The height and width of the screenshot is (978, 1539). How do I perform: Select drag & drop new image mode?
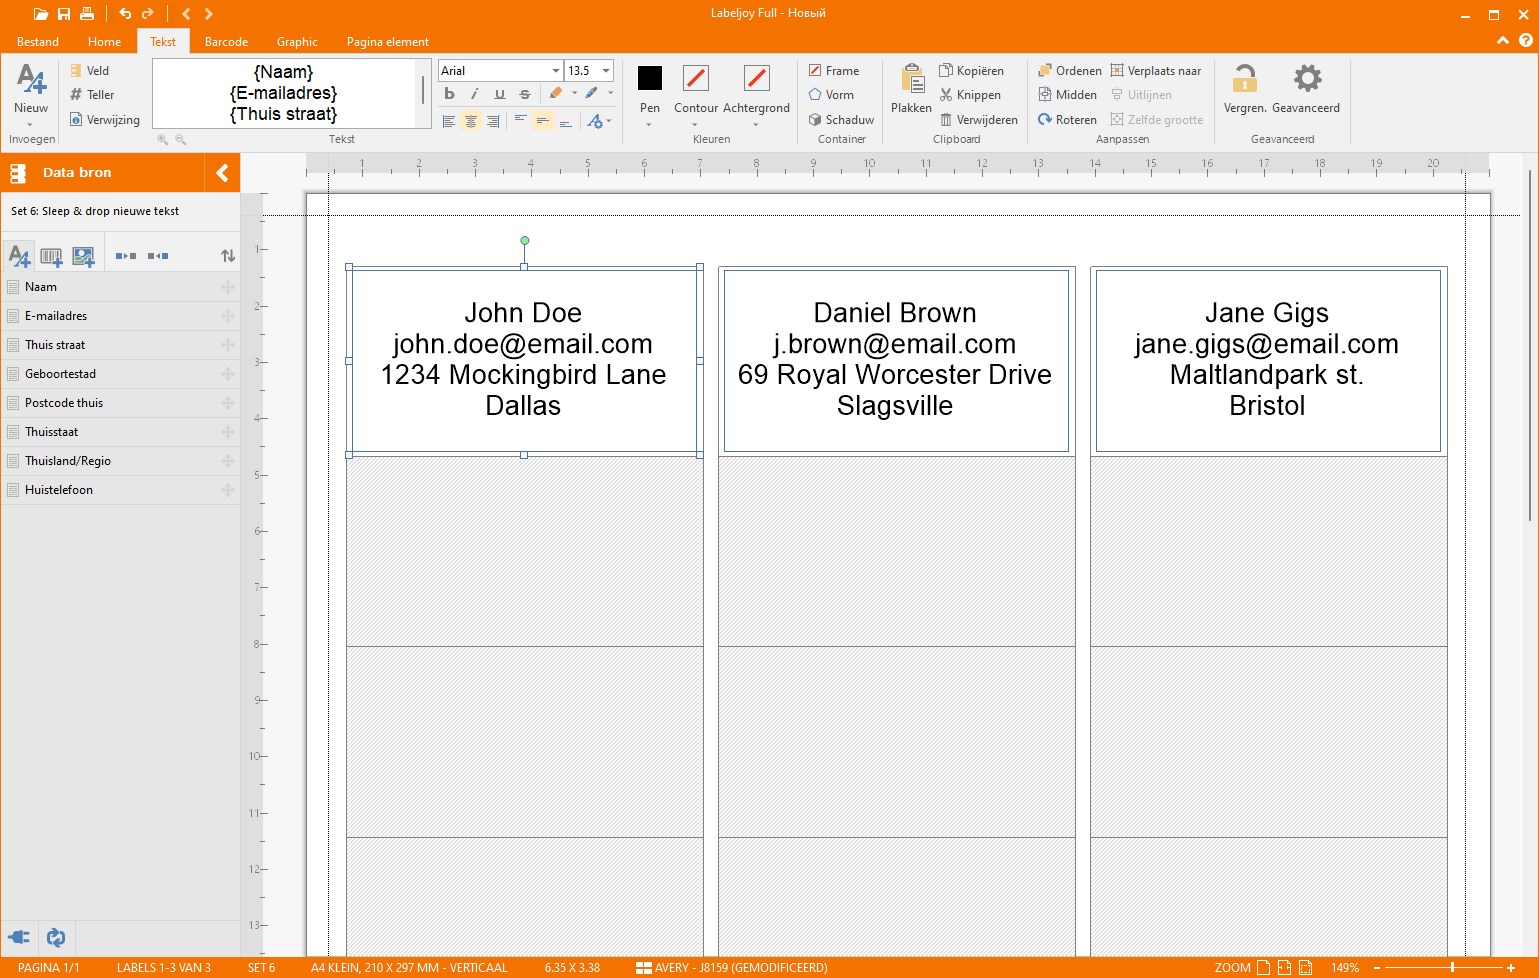(83, 256)
